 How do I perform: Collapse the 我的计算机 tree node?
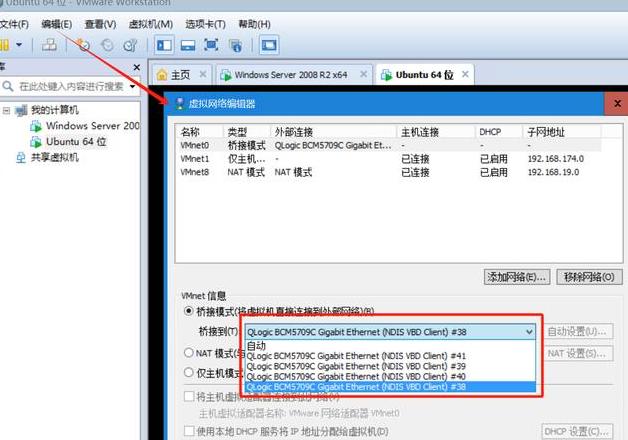coord(6,110)
